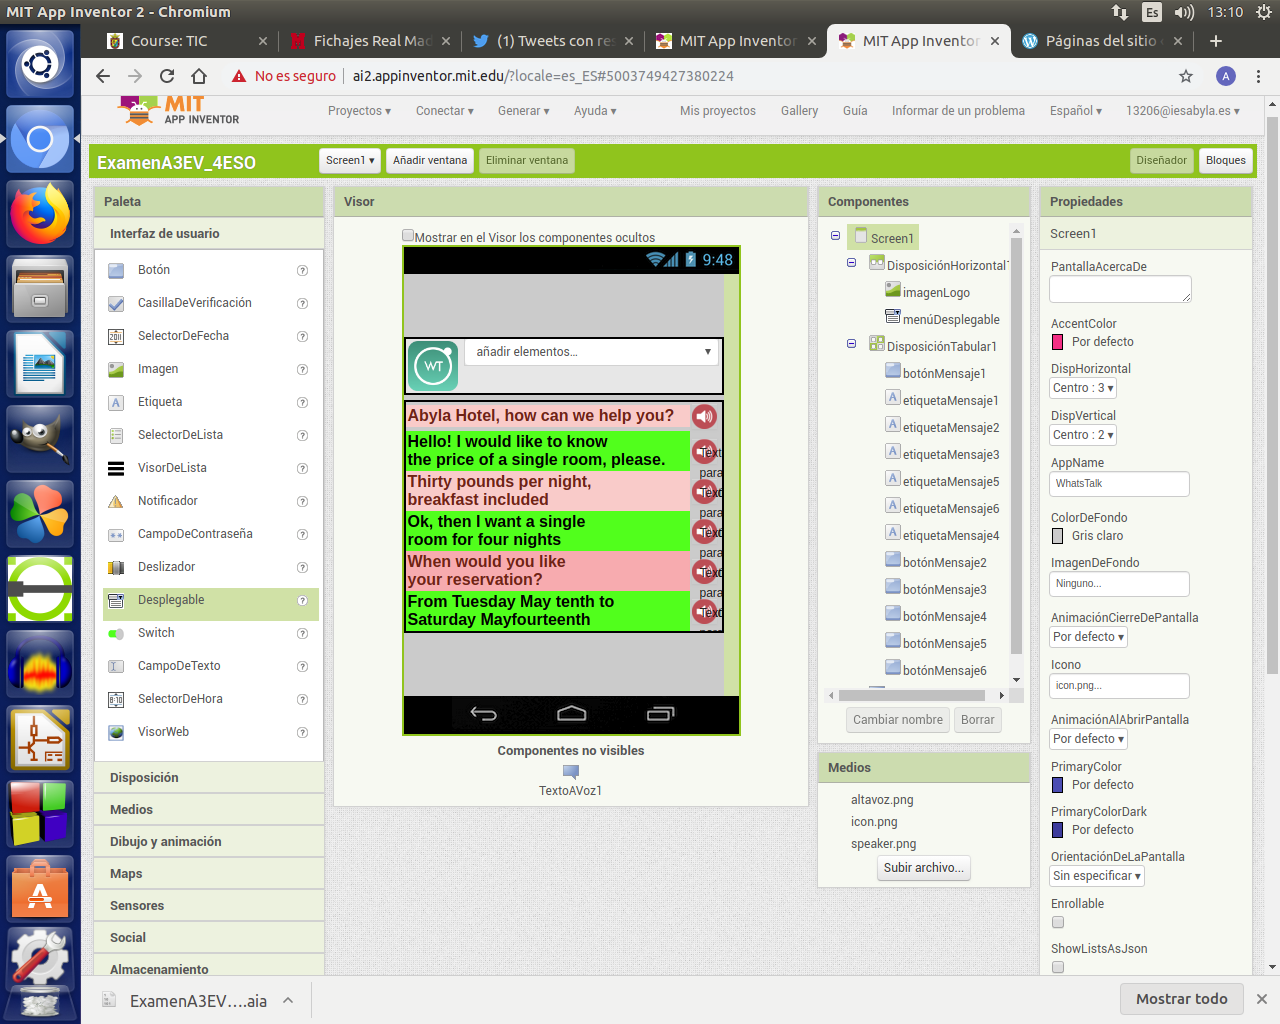The image size is (1280, 1024).
Task: Enable the Enrollable checkbox
Action: tap(1058, 922)
